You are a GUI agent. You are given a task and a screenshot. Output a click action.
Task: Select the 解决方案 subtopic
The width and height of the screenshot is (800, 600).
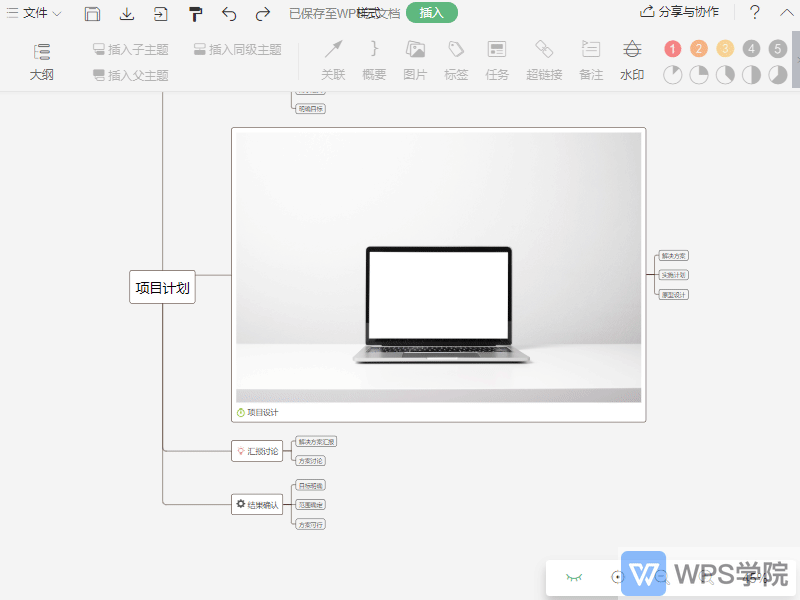[674, 256]
